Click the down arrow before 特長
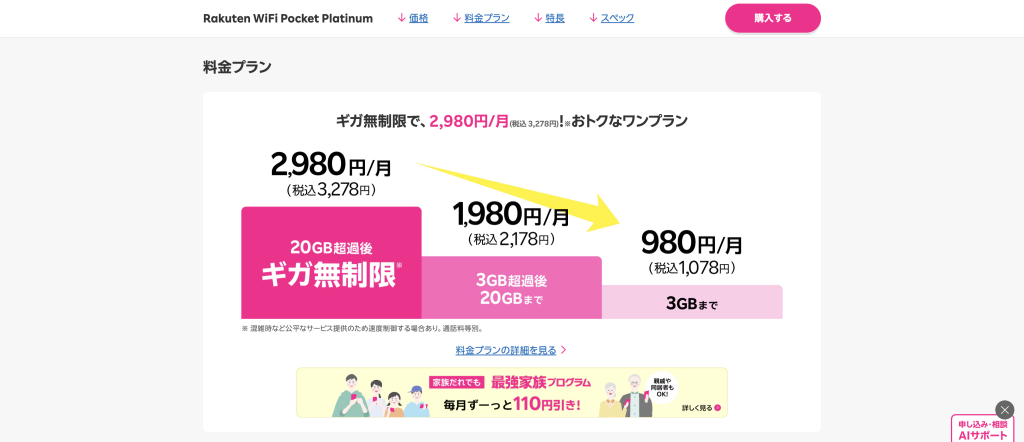Screen dimensions: 1024x442 pos(539,18)
